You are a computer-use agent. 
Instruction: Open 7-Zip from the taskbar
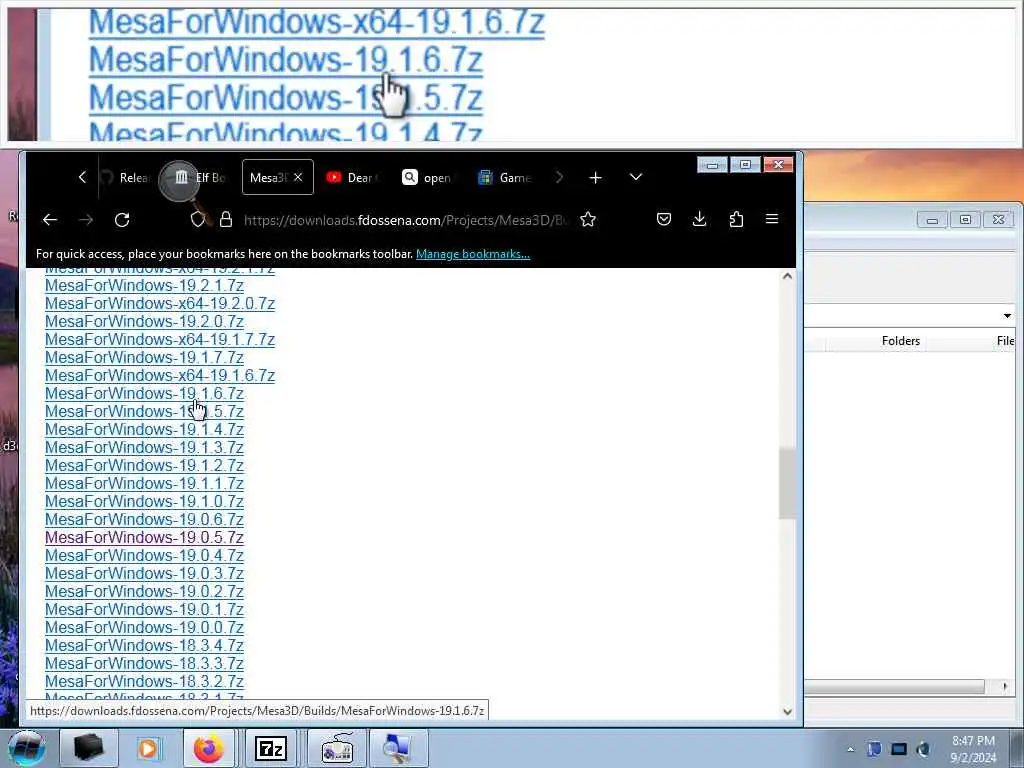click(271, 748)
